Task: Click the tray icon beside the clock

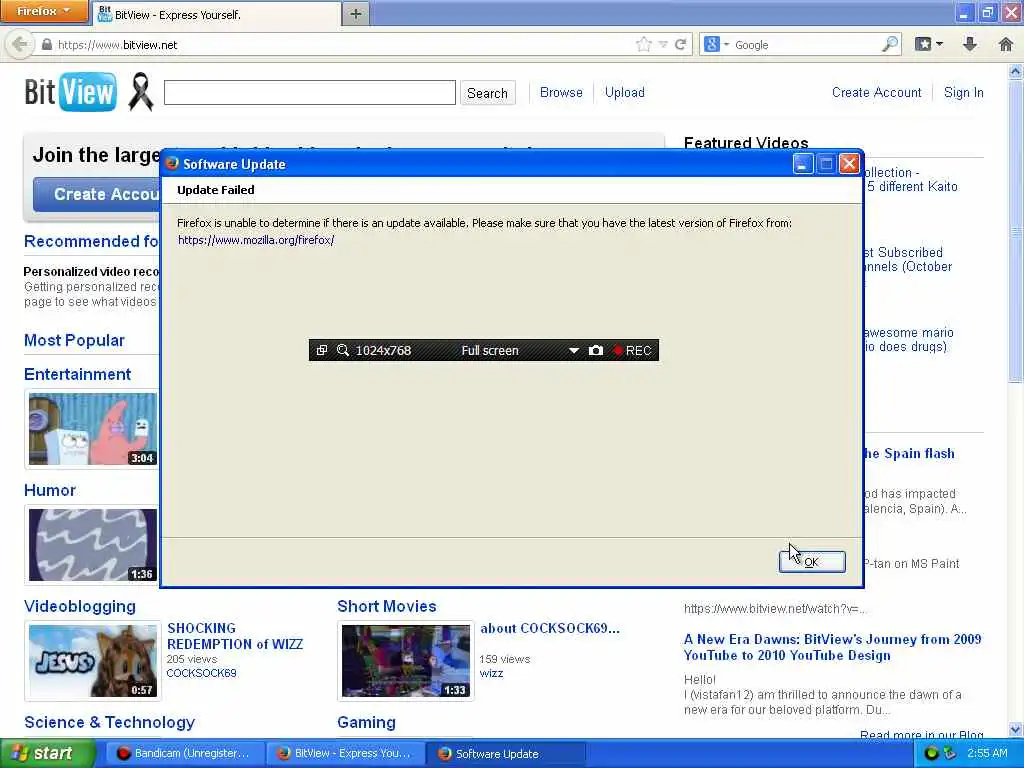Action: [950, 754]
